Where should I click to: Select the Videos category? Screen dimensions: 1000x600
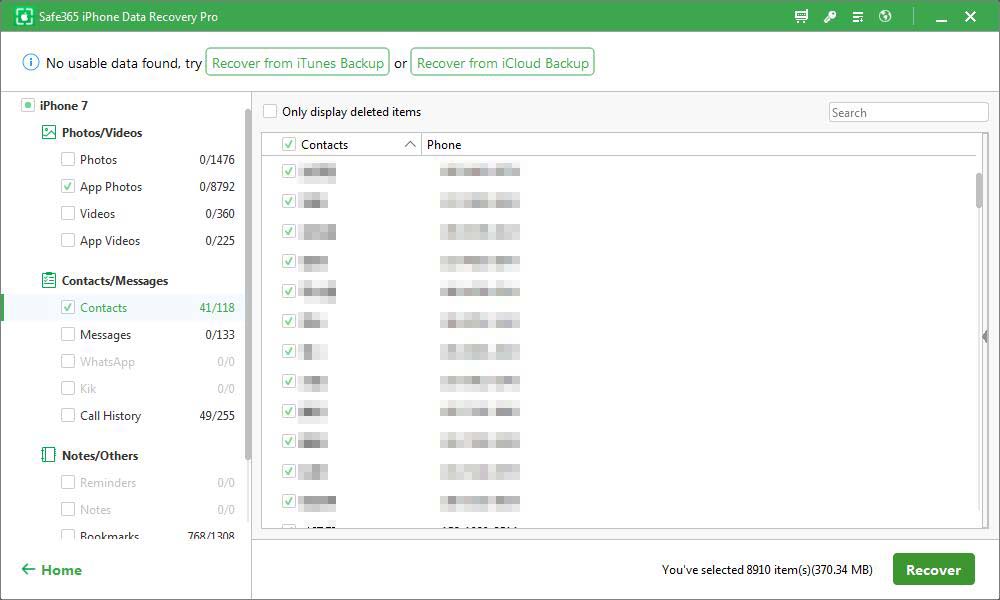click(98, 214)
